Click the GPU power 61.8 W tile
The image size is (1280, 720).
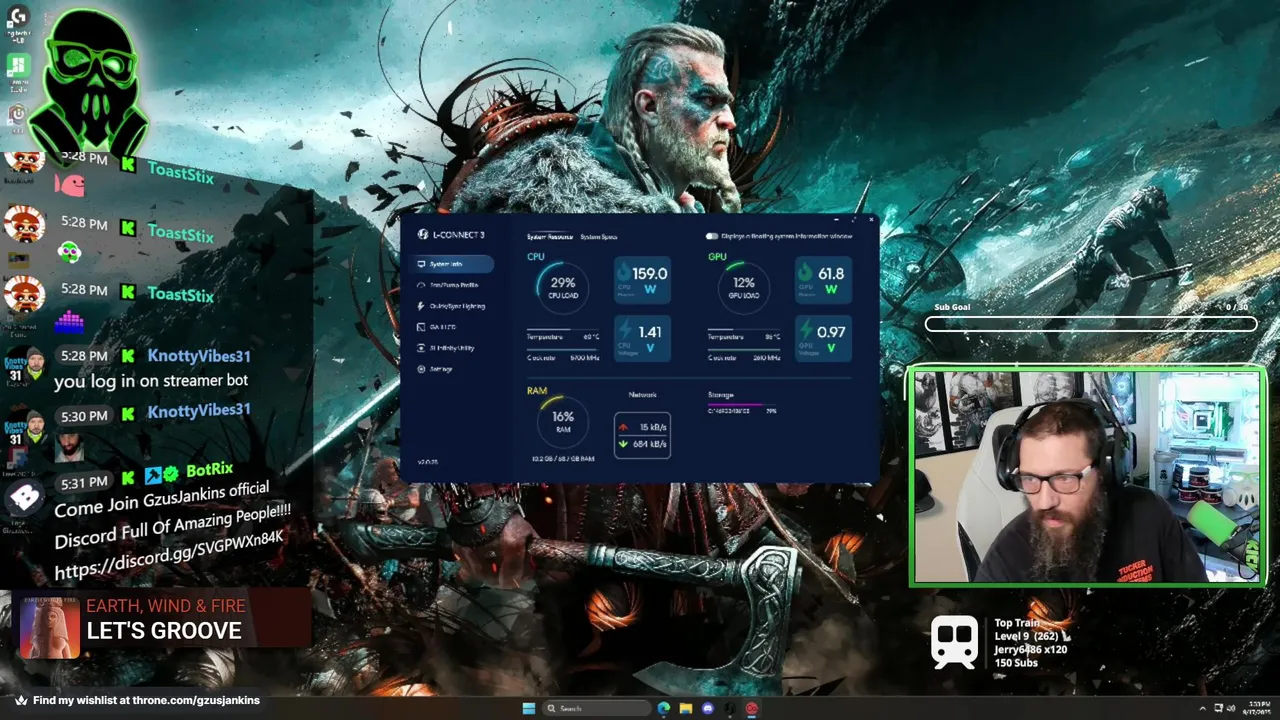823,280
